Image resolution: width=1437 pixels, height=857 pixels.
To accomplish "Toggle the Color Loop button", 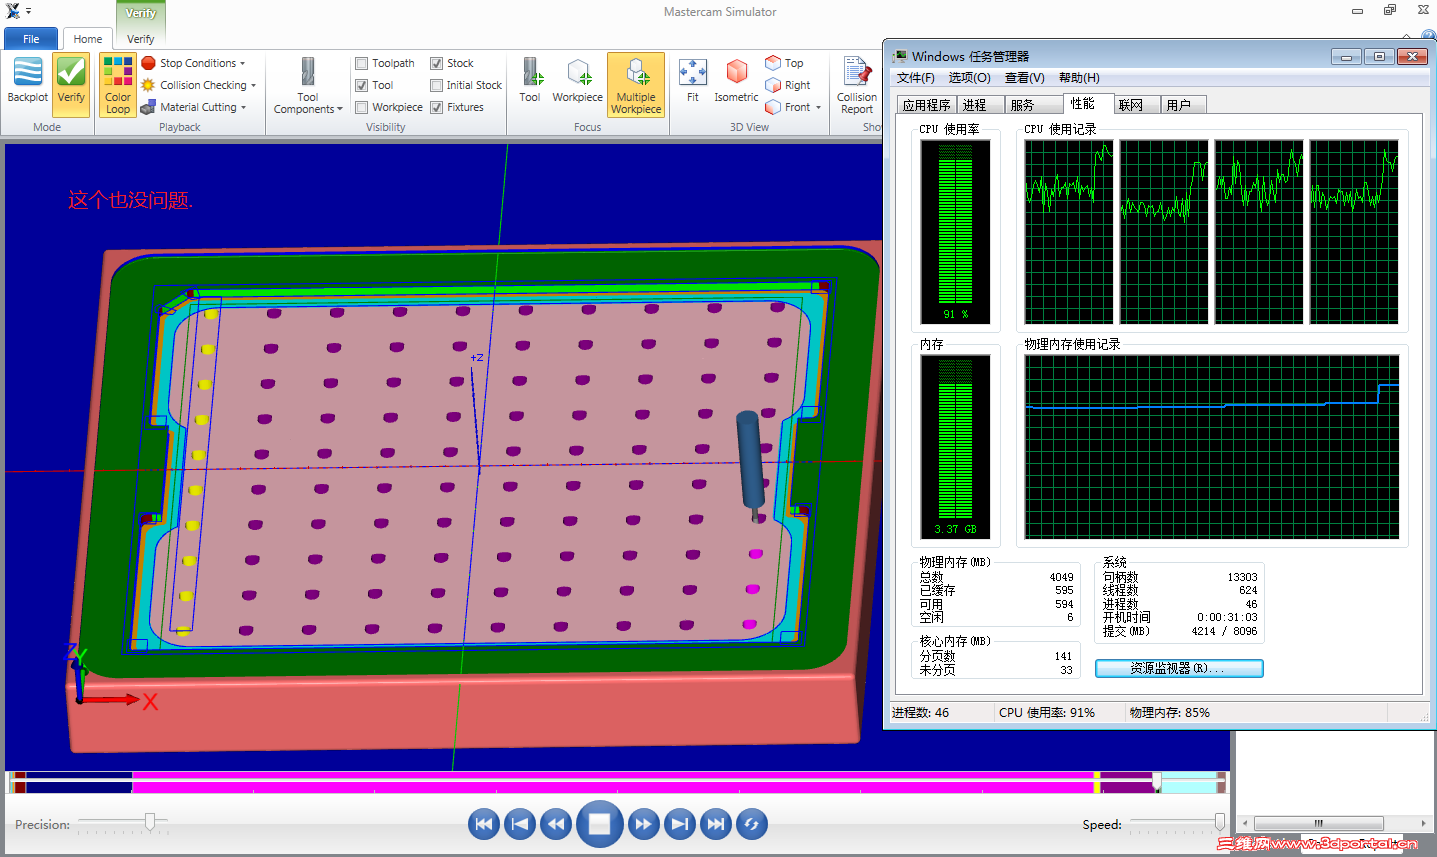I will [118, 85].
